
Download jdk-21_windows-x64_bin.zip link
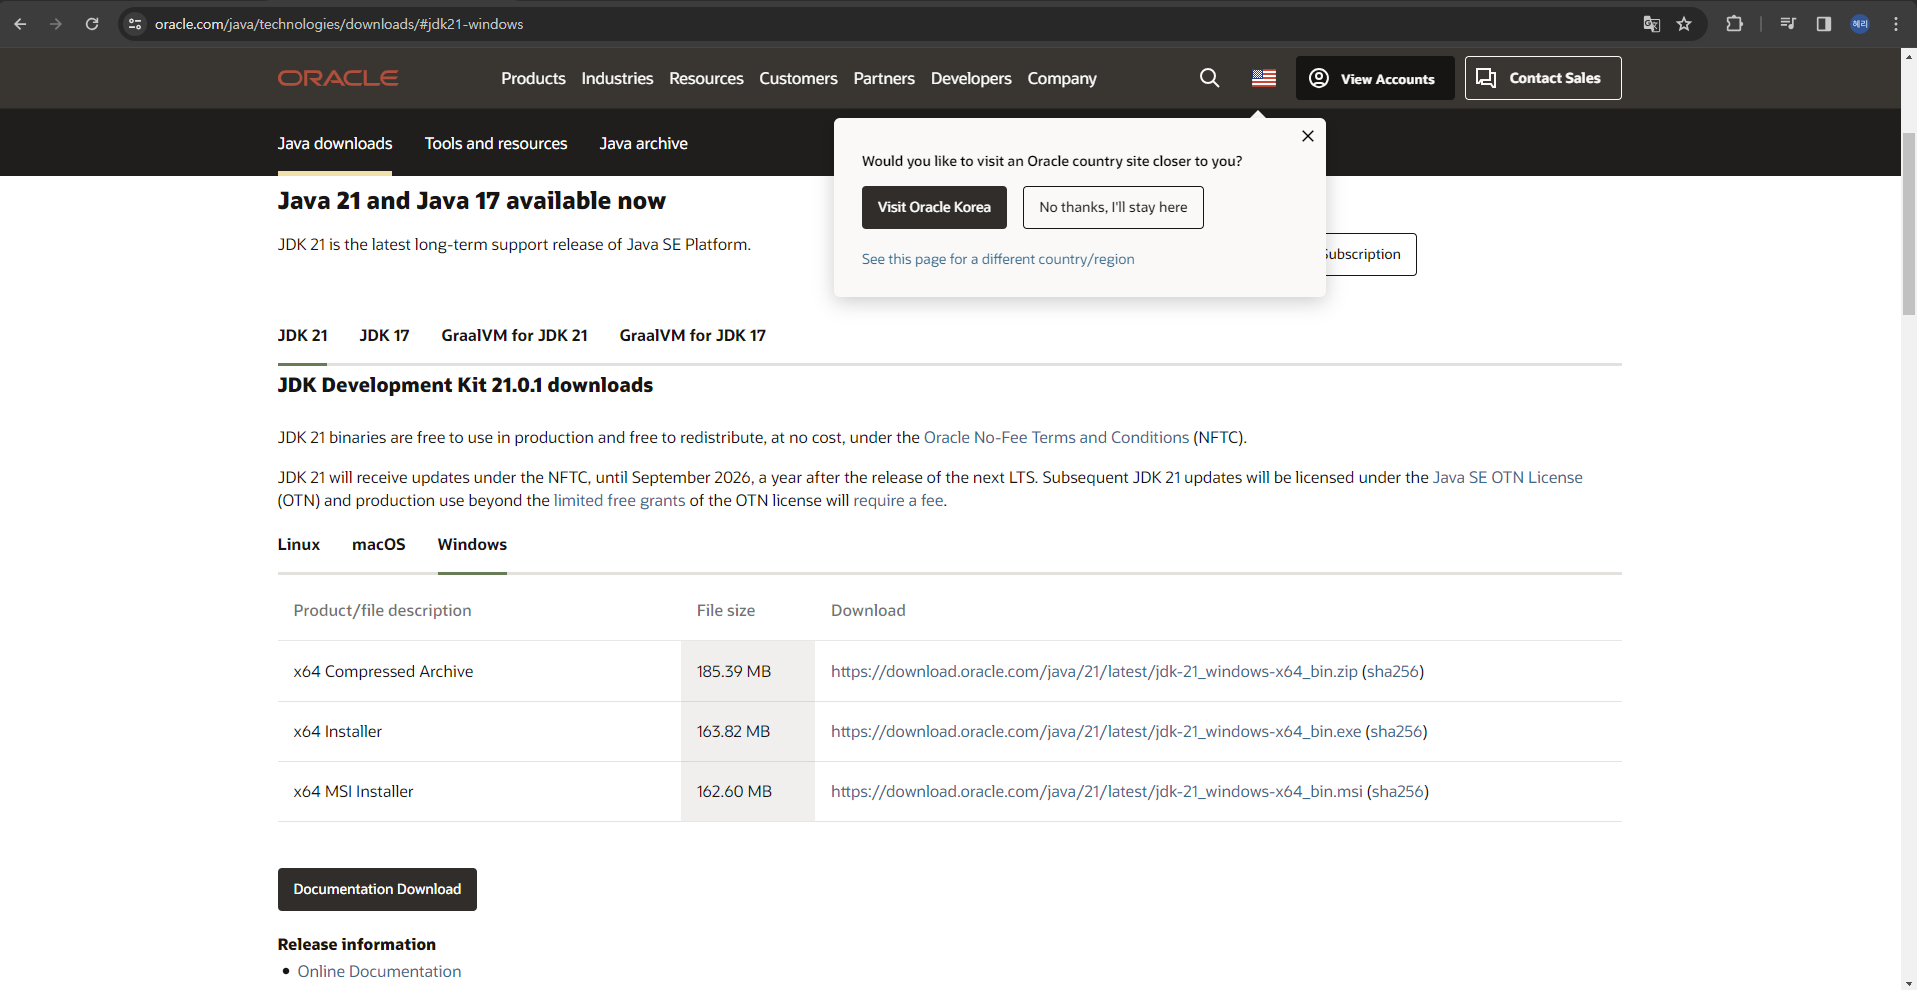(1094, 671)
